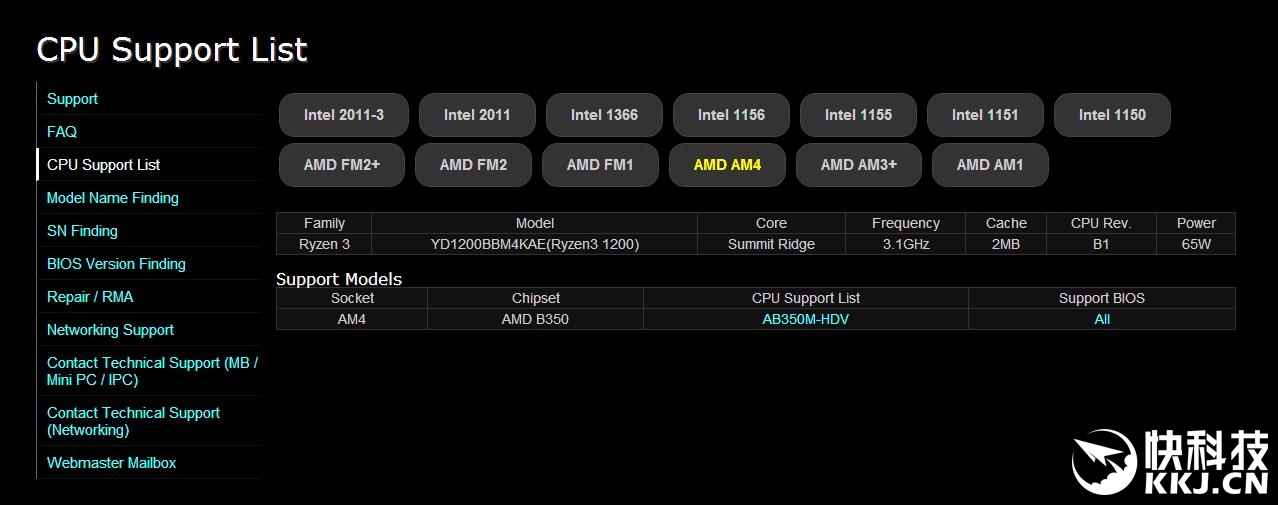Click the Frequency column header
Screen dimensions: 1278x505
pyautogui.click(x=905, y=223)
